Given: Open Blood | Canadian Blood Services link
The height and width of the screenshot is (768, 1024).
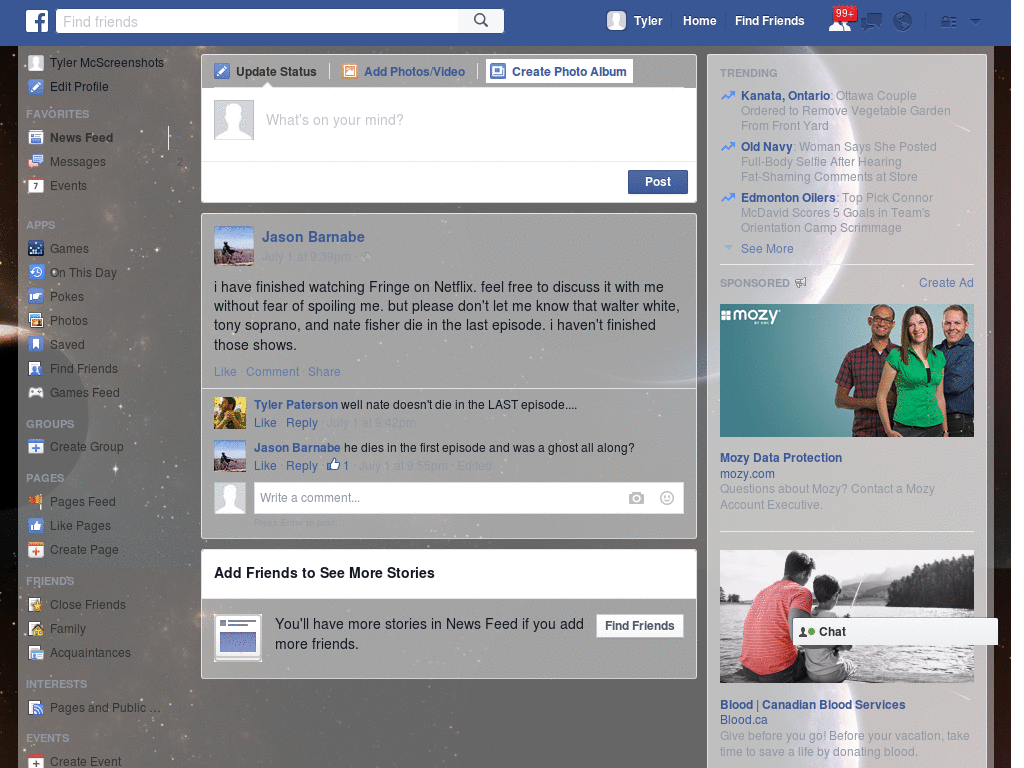Looking at the screenshot, I should (812, 705).
